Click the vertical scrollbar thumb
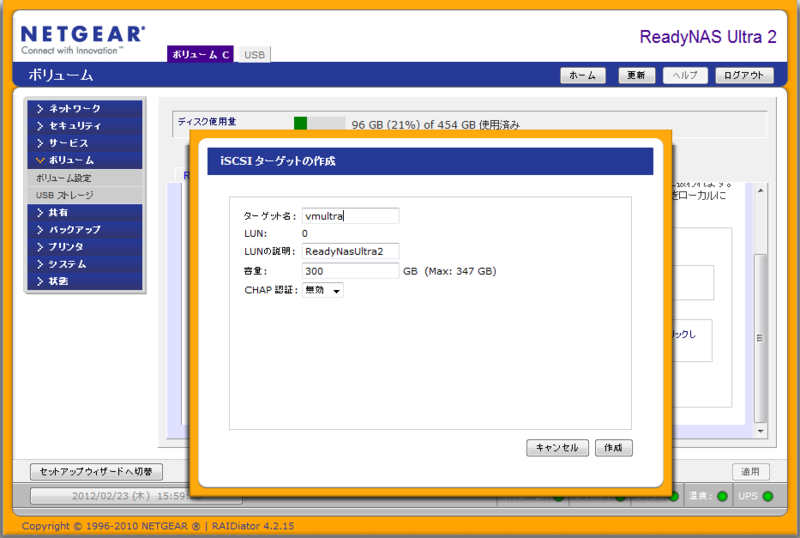The height and width of the screenshot is (538, 800). 760,338
